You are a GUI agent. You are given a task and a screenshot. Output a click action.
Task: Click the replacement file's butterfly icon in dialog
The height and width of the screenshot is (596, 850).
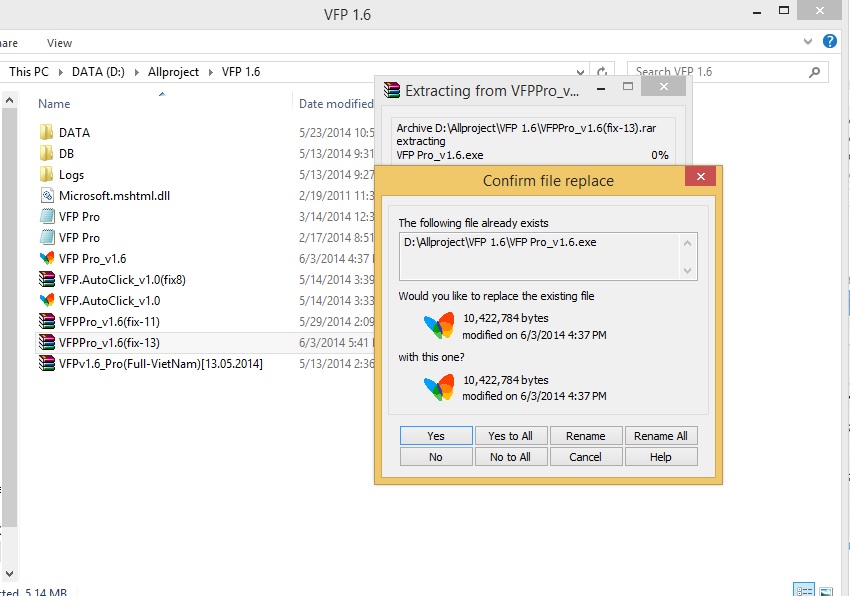439,388
